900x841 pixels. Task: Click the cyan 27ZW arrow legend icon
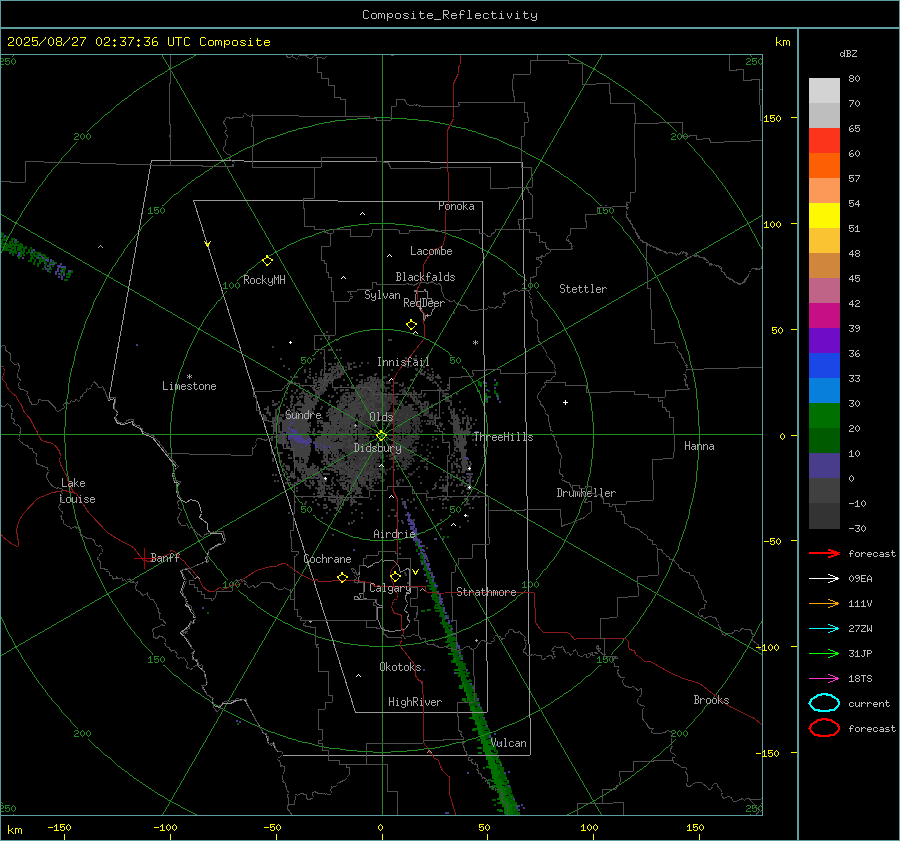824,629
